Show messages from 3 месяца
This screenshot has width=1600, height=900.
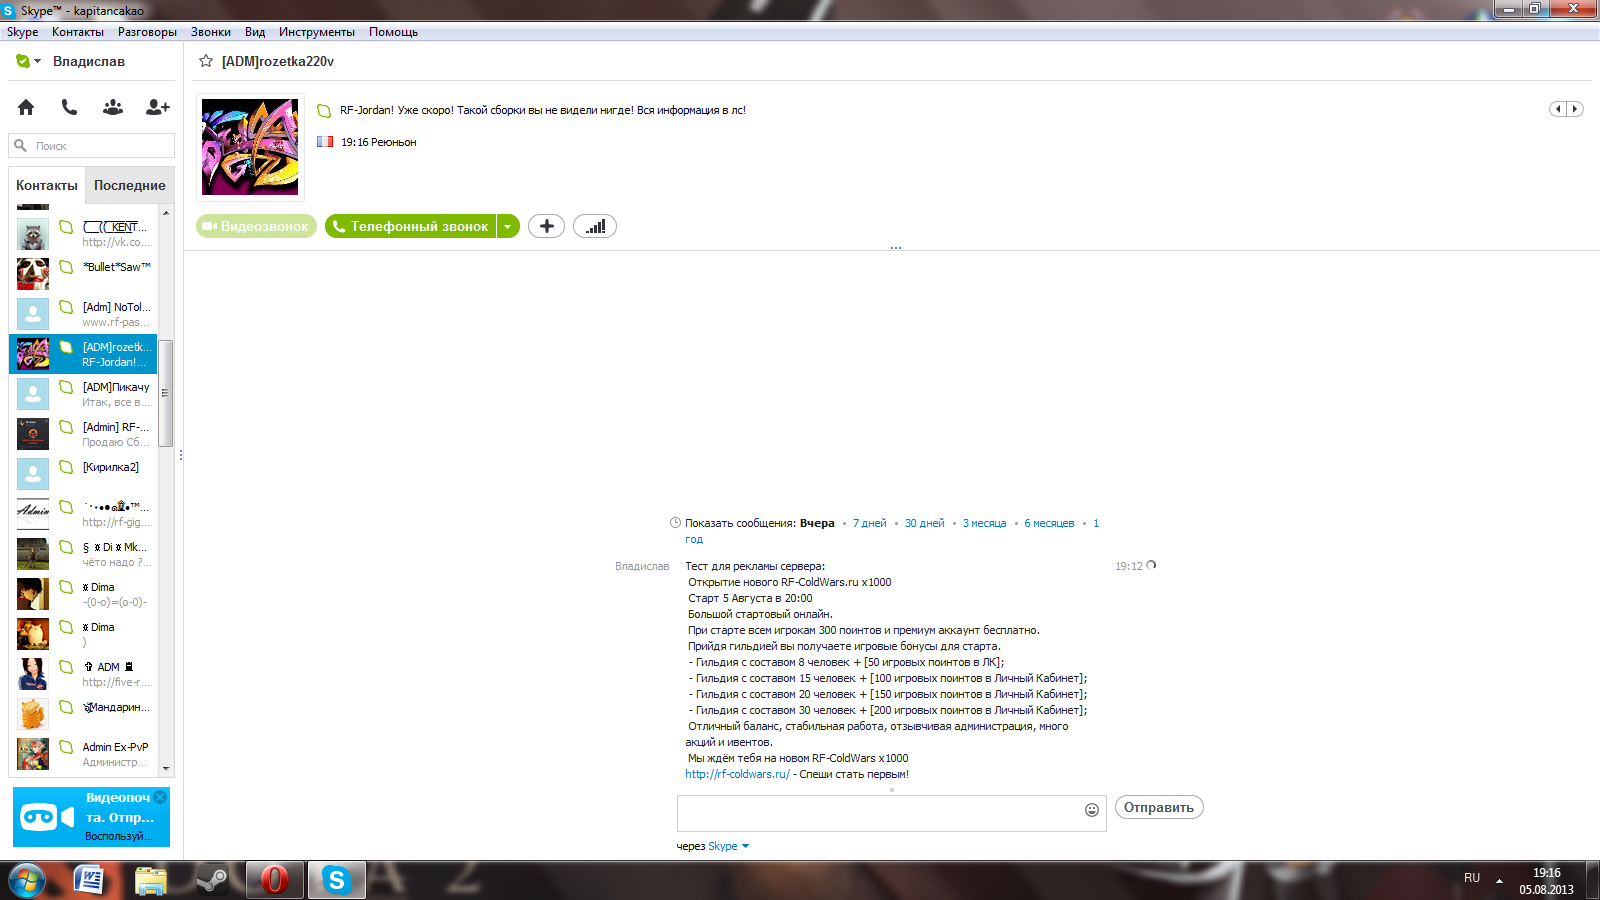985,523
